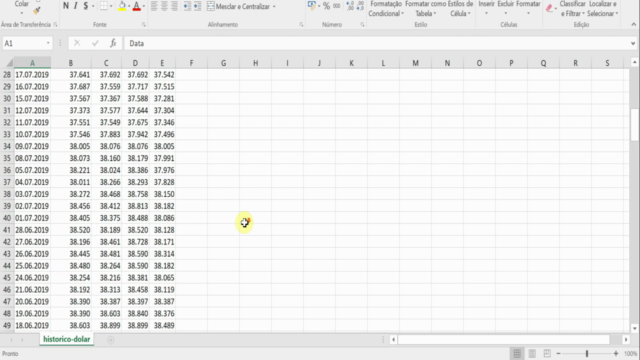
Task: Apply thousands separator (000) format
Action: (x=336, y=6)
